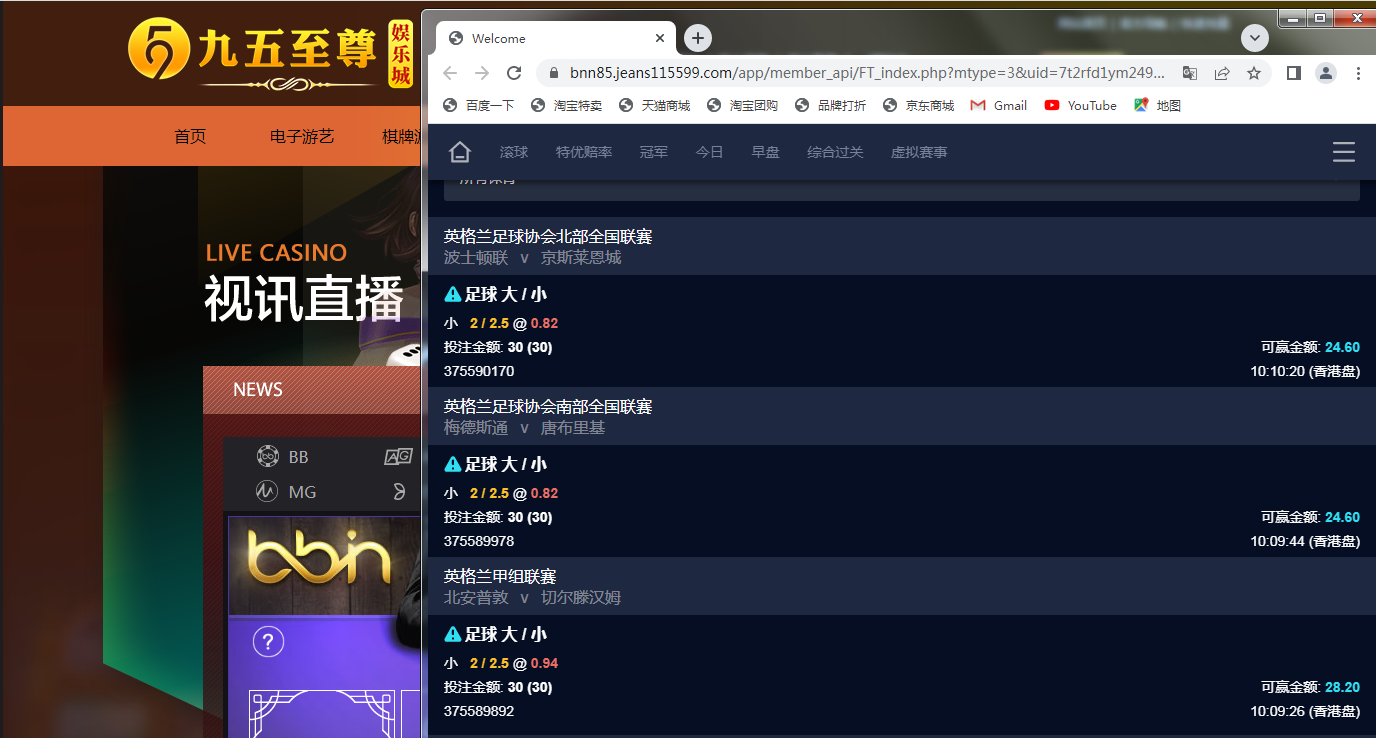Click bet number 375590170
This screenshot has width=1376, height=738.
point(479,371)
